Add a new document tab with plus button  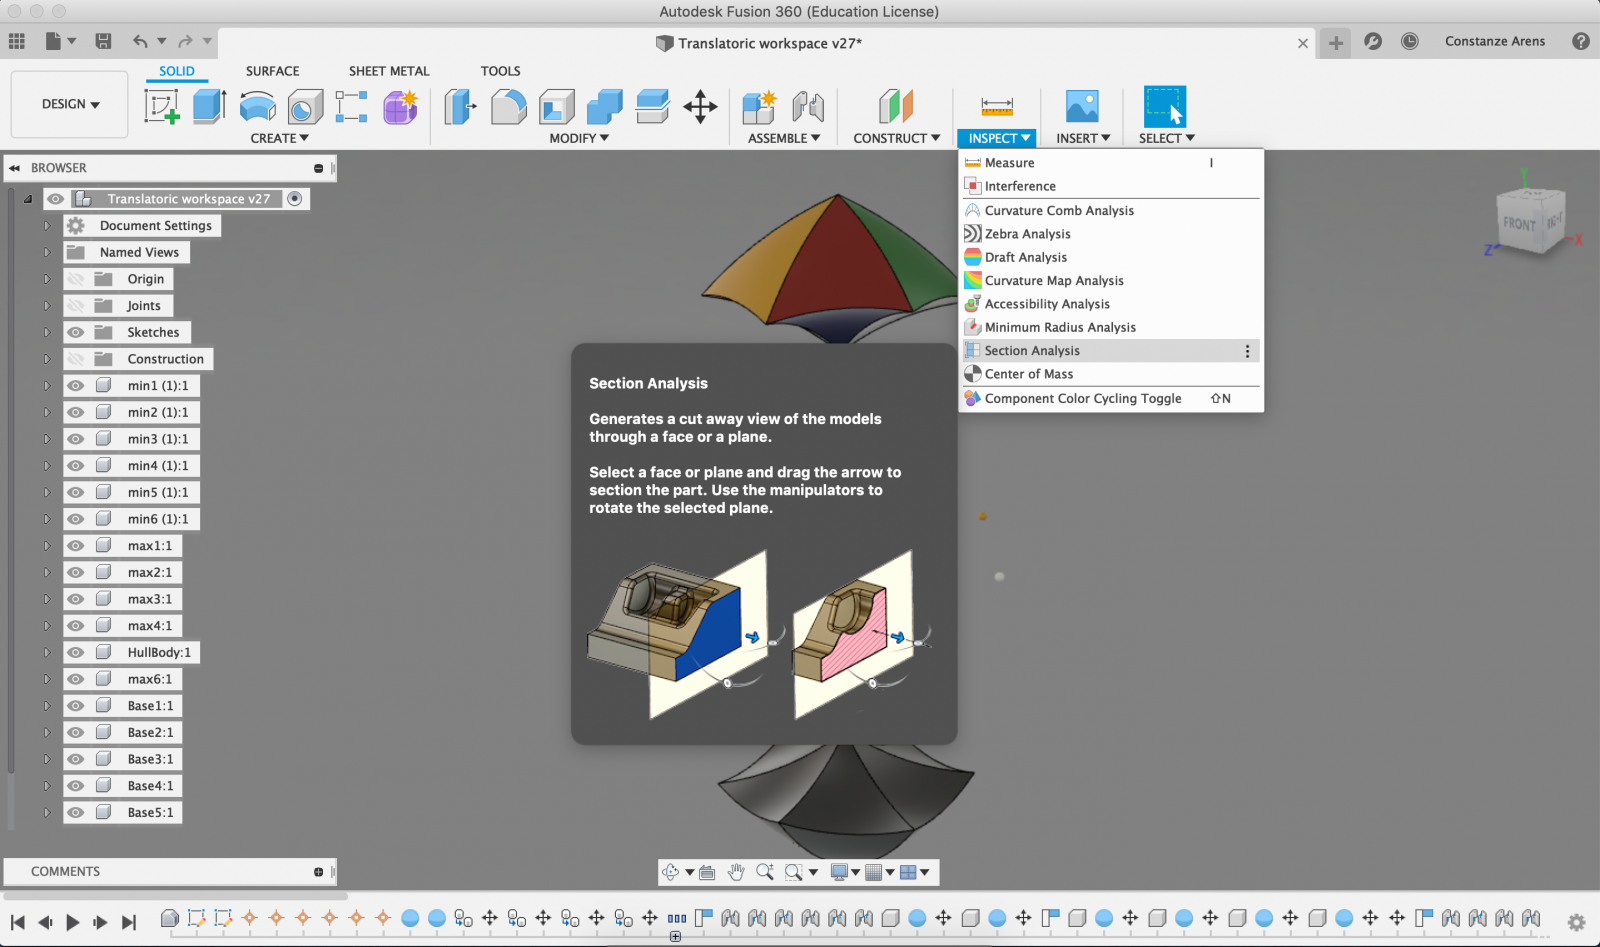(x=1335, y=42)
